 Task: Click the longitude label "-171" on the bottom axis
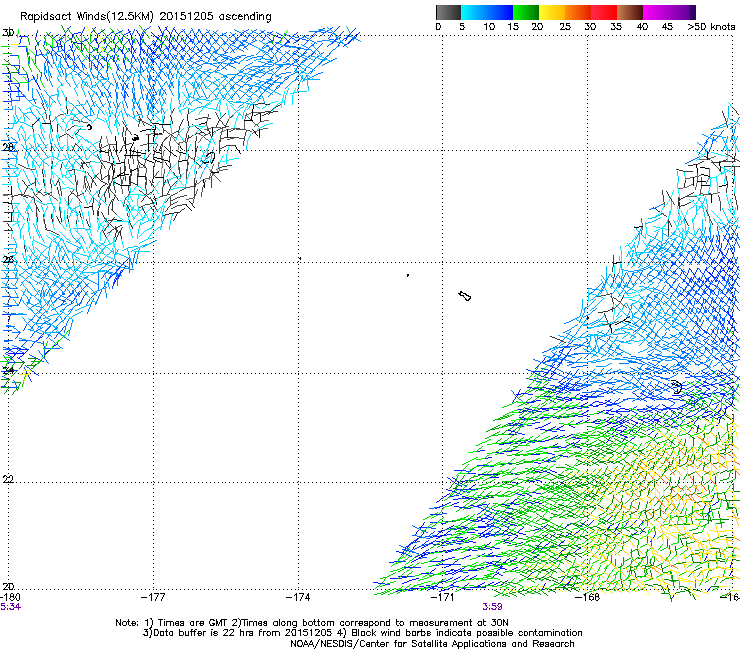(443, 597)
